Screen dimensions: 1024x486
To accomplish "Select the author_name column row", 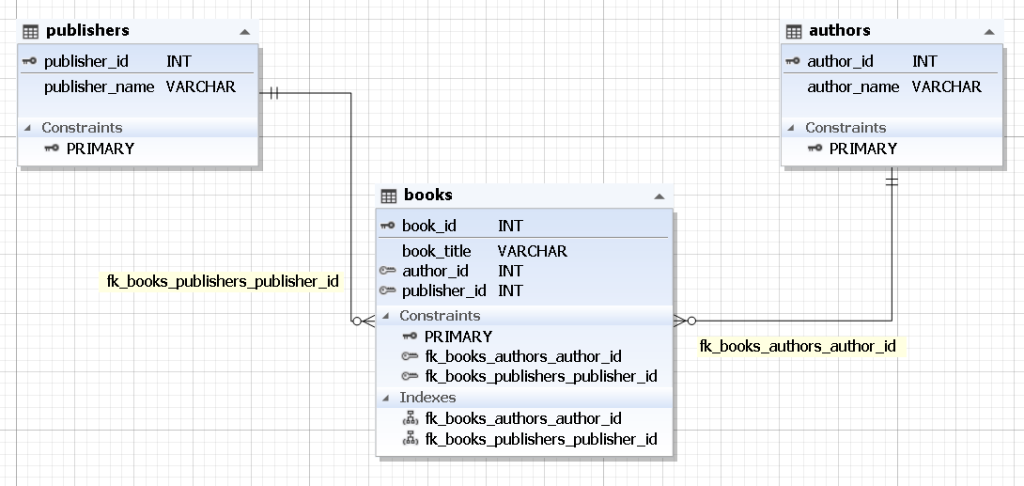I will click(x=892, y=87).
